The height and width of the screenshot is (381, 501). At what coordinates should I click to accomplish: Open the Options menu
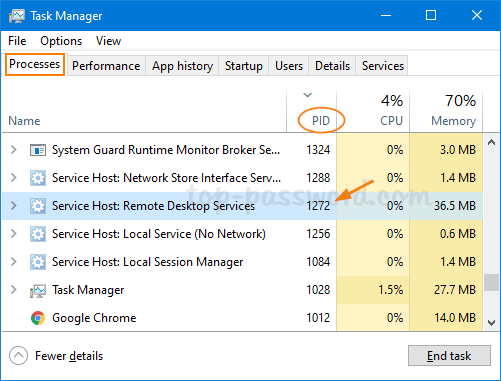tap(61, 41)
